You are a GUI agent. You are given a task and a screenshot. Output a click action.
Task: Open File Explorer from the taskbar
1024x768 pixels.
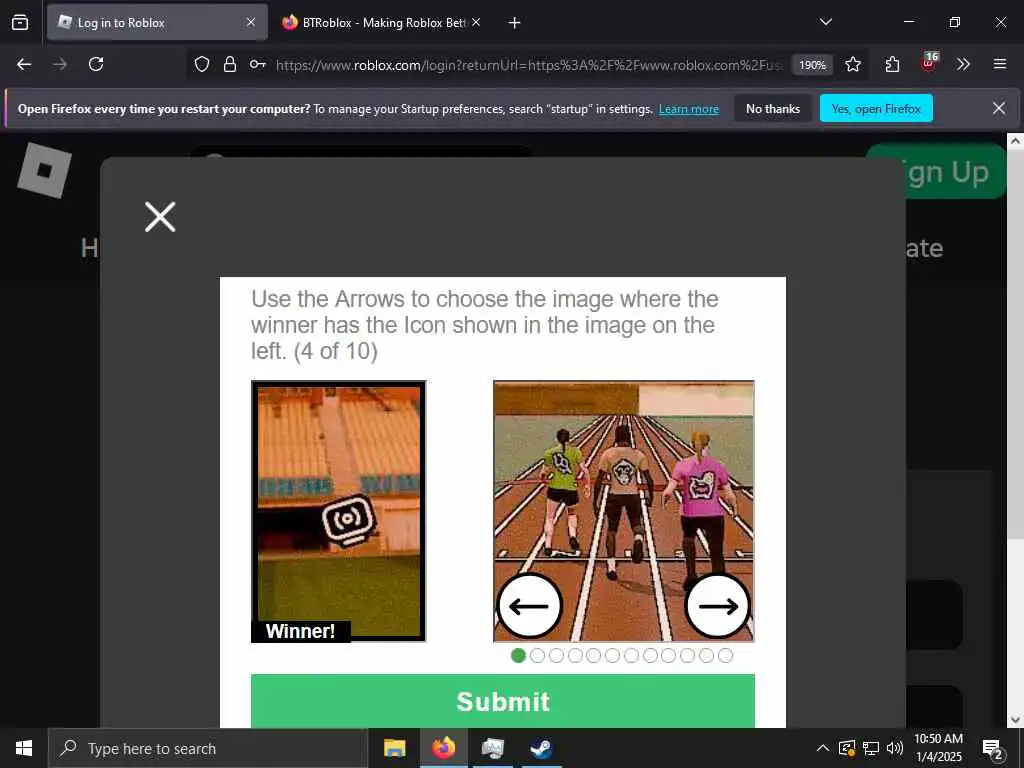point(394,748)
